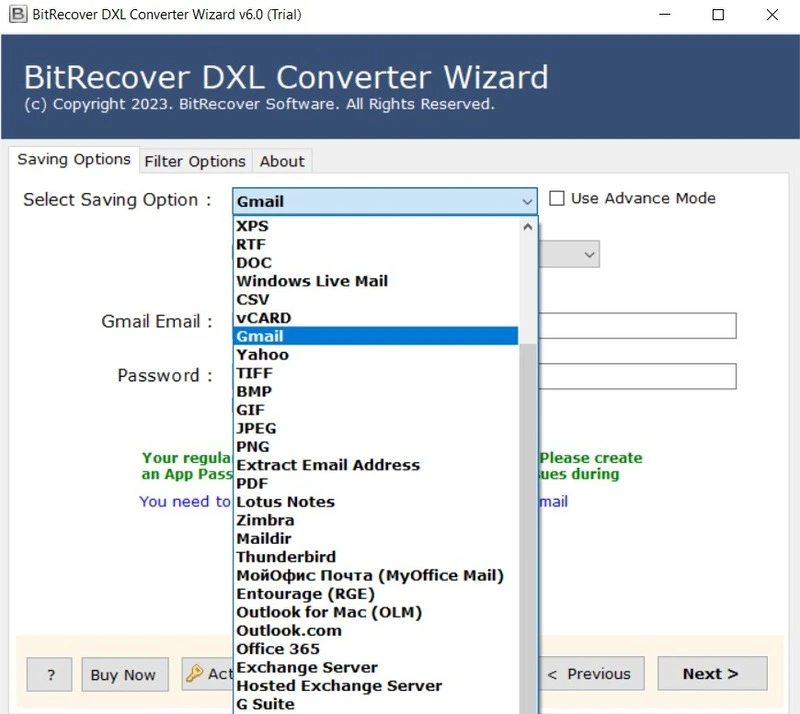Click the Next > button
This screenshot has width=800, height=714.
[710, 674]
